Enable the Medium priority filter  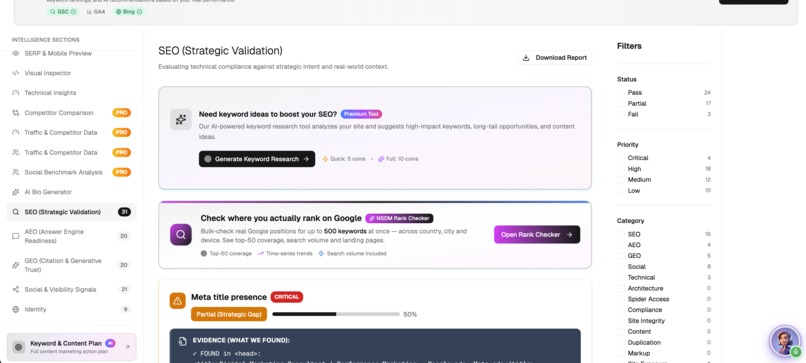point(621,179)
